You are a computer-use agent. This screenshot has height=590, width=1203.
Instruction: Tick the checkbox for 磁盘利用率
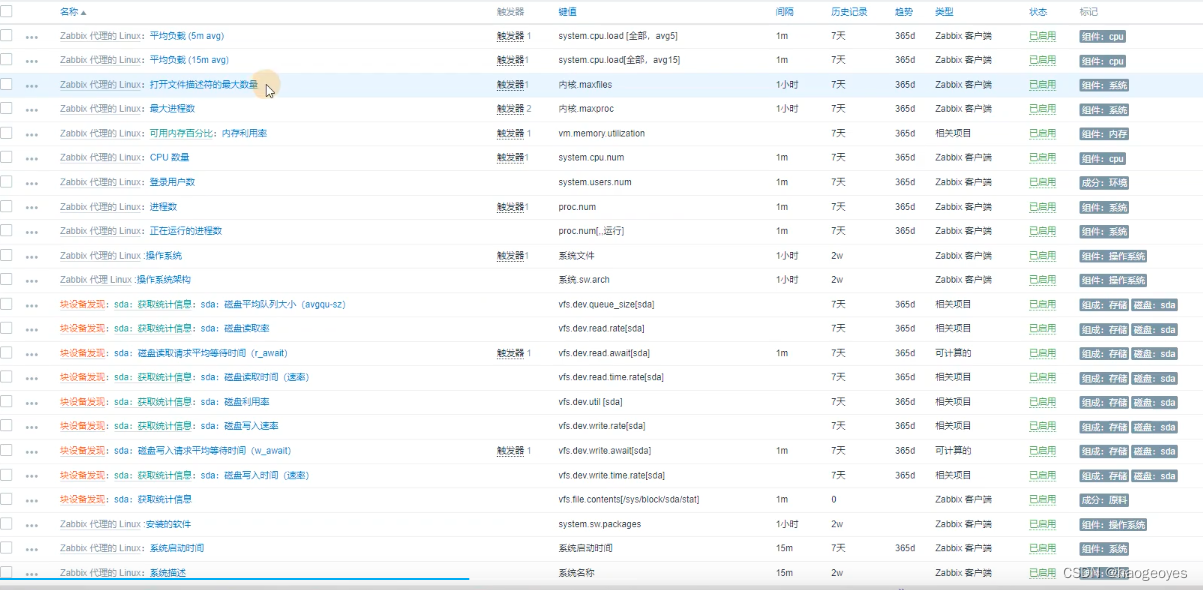click(x=6, y=401)
